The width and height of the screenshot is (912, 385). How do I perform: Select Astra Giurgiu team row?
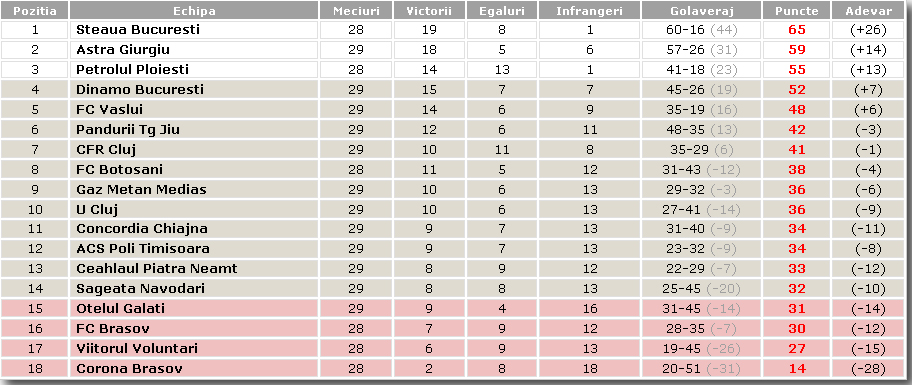tap(453, 50)
